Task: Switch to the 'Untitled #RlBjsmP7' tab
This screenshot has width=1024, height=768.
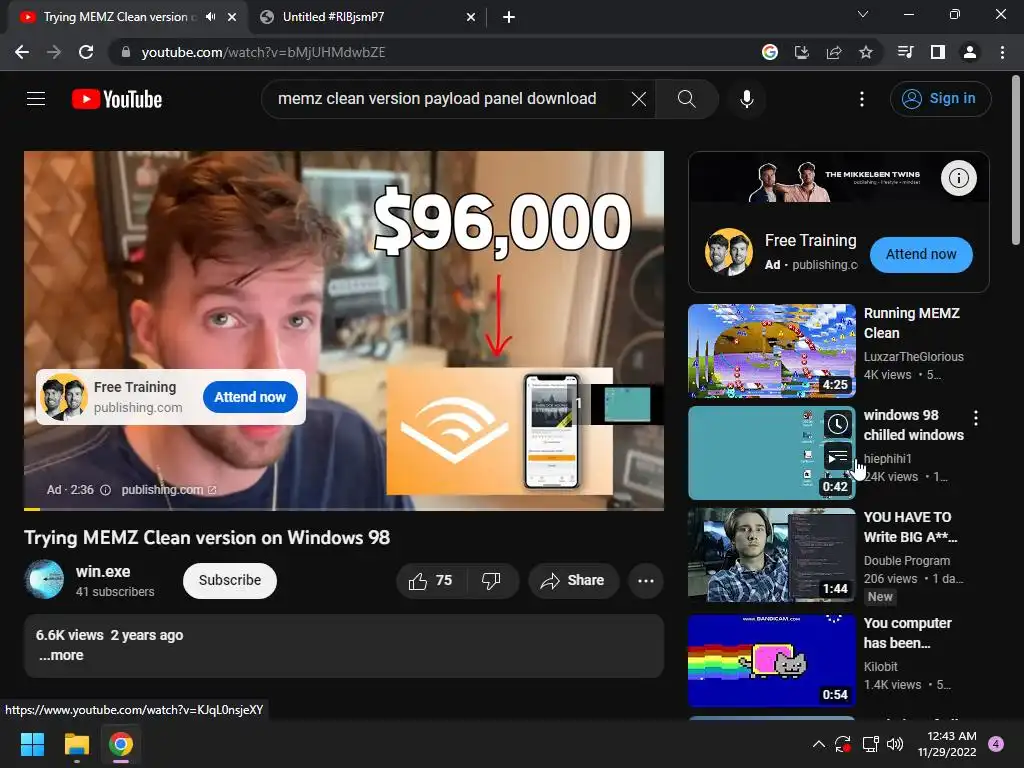Action: click(x=366, y=18)
